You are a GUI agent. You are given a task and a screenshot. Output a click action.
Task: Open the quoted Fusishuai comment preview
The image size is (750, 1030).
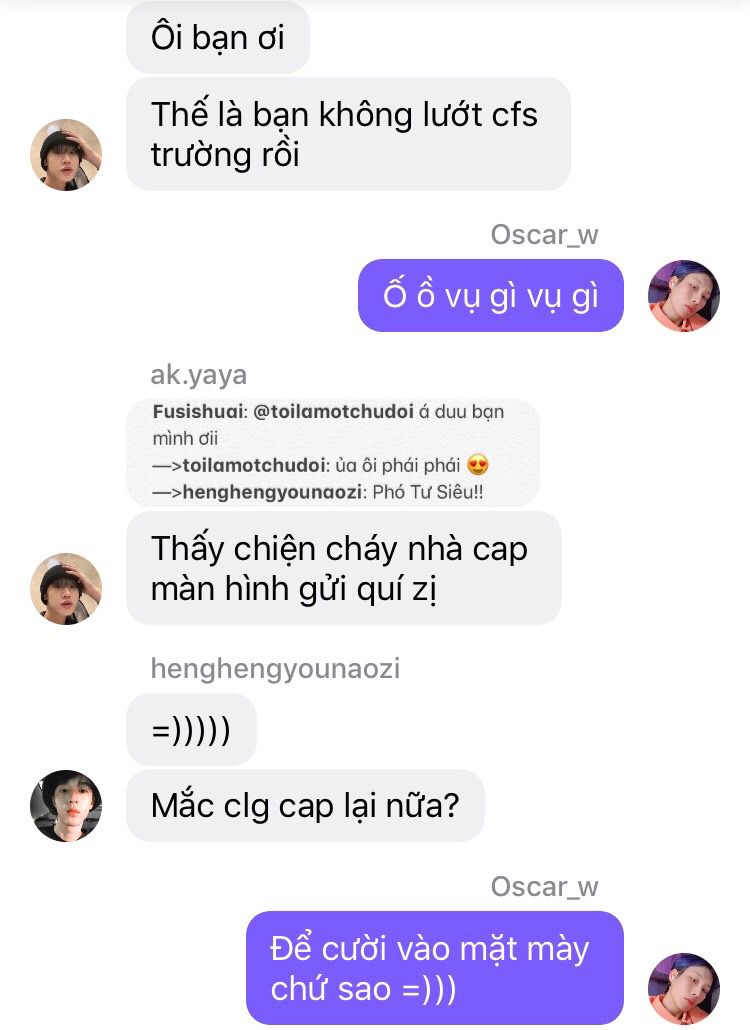coord(333,452)
